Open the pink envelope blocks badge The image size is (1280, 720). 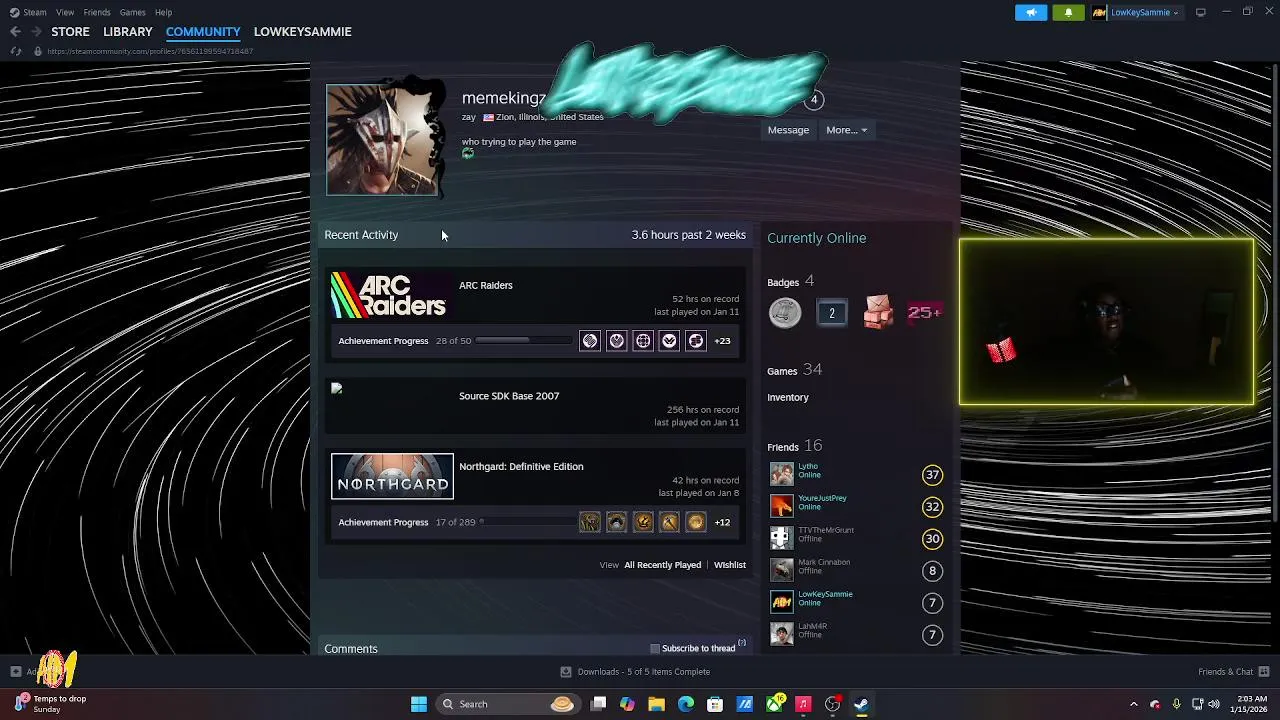(x=878, y=313)
